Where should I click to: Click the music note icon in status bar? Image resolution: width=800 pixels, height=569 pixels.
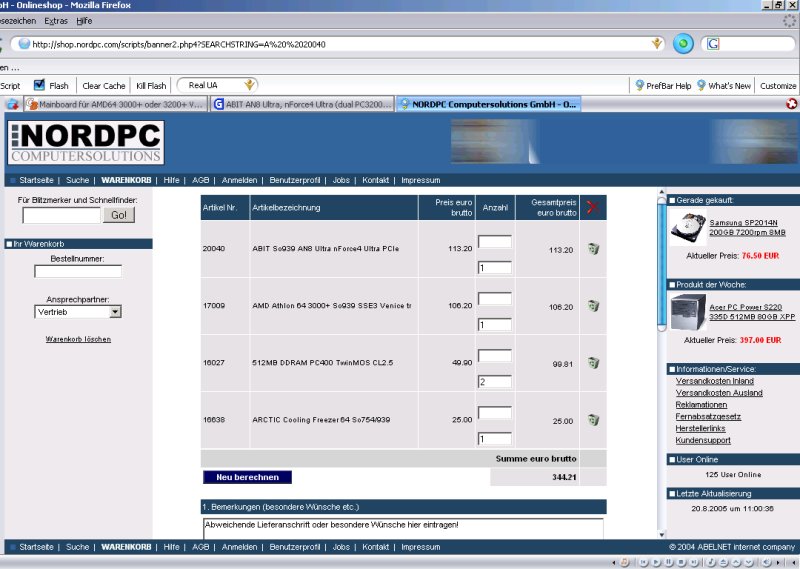click(711, 562)
